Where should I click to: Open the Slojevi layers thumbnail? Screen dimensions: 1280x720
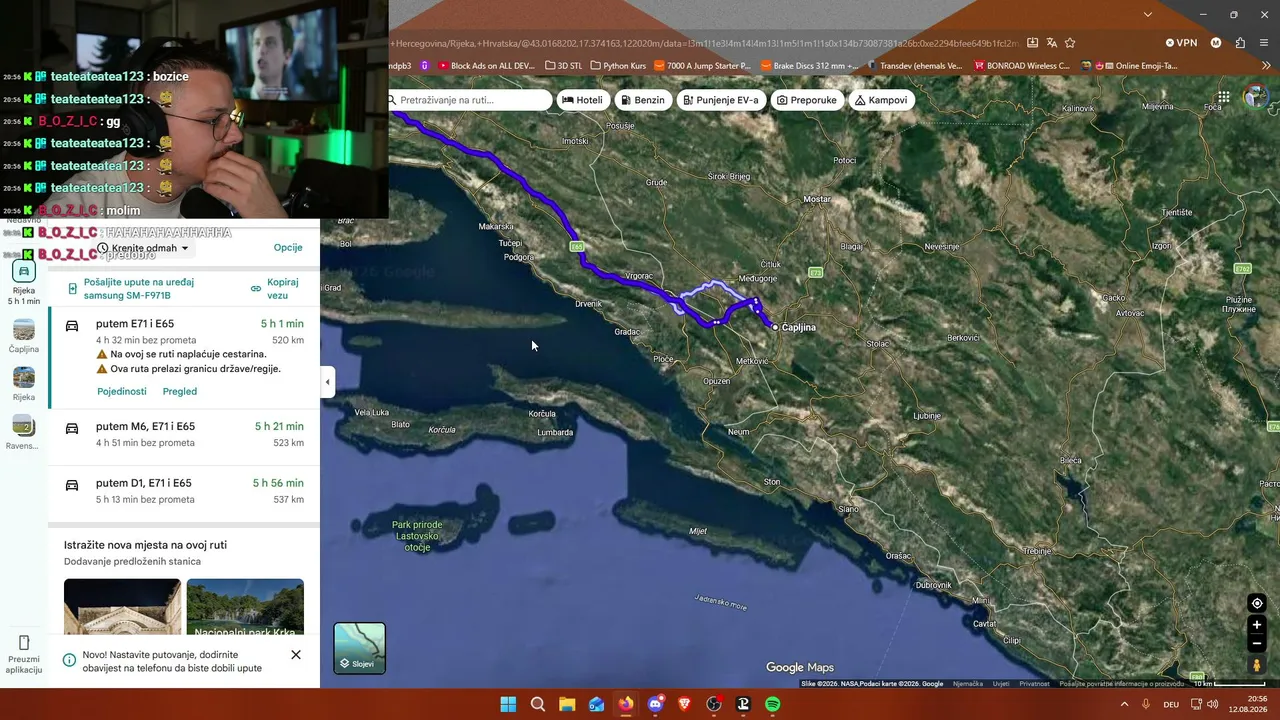359,647
